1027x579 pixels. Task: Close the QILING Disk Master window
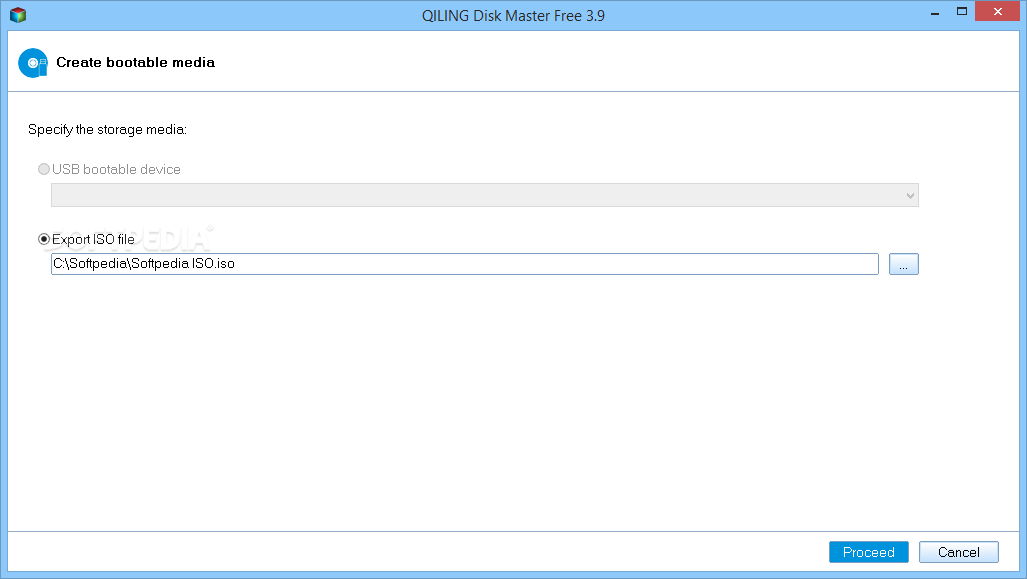pyautogui.click(x=997, y=12)
